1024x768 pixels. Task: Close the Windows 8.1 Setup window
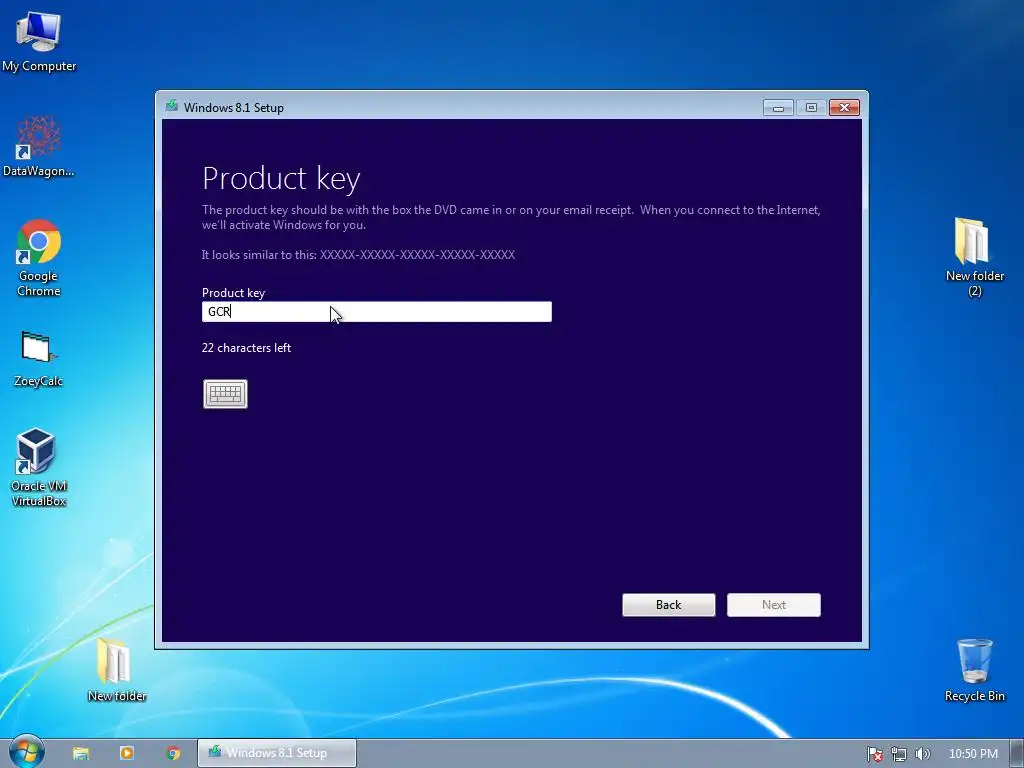tap(844, 108)
